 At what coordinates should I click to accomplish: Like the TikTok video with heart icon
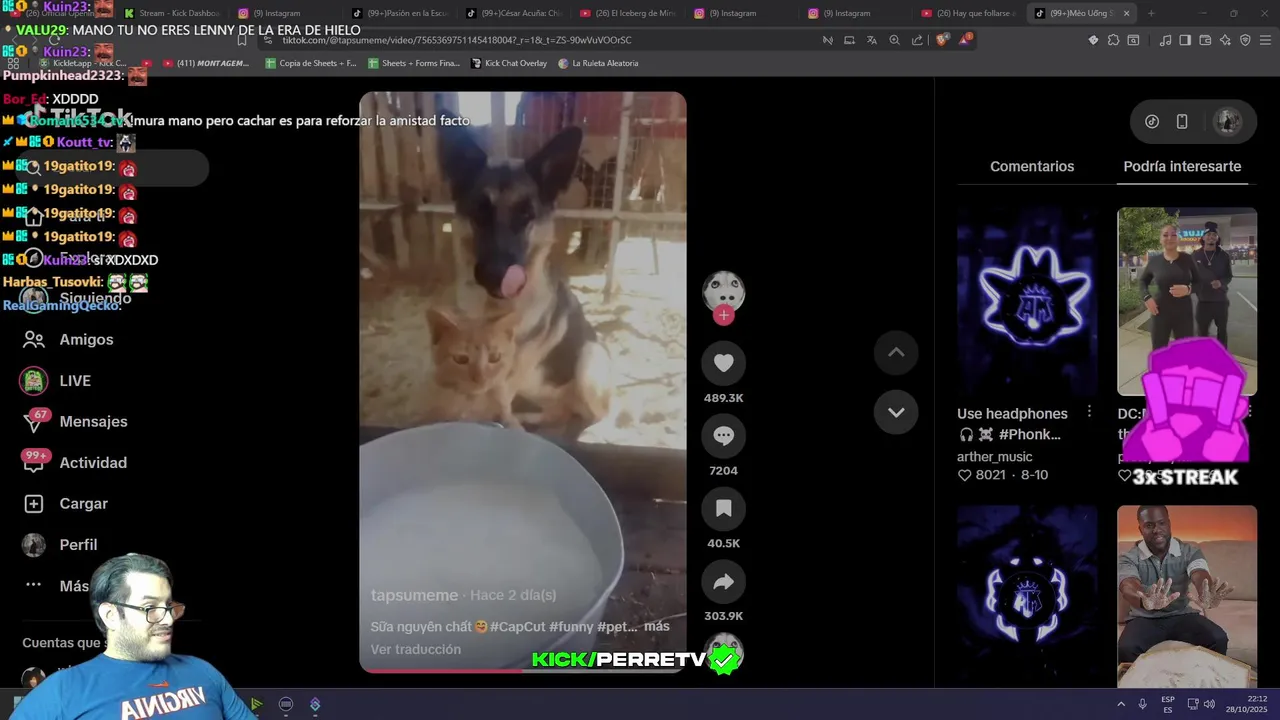[723, 363]
